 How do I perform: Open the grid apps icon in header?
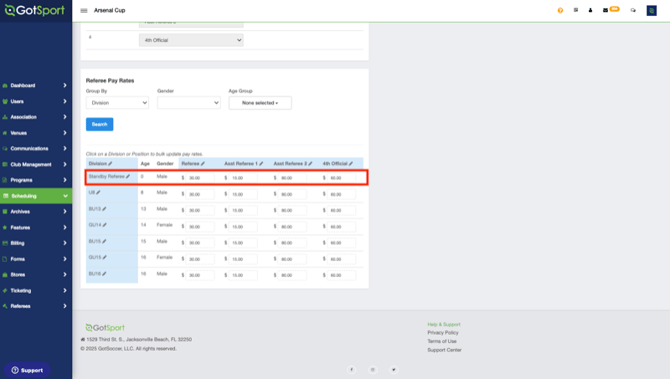pyautogui.click(x=576, y=10)
